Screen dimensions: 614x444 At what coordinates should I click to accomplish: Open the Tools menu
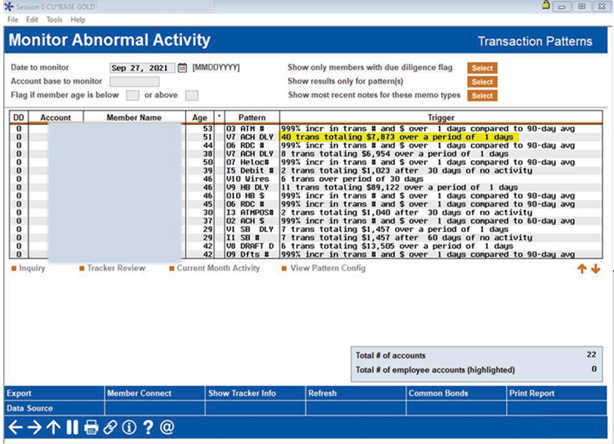(54, 20)
